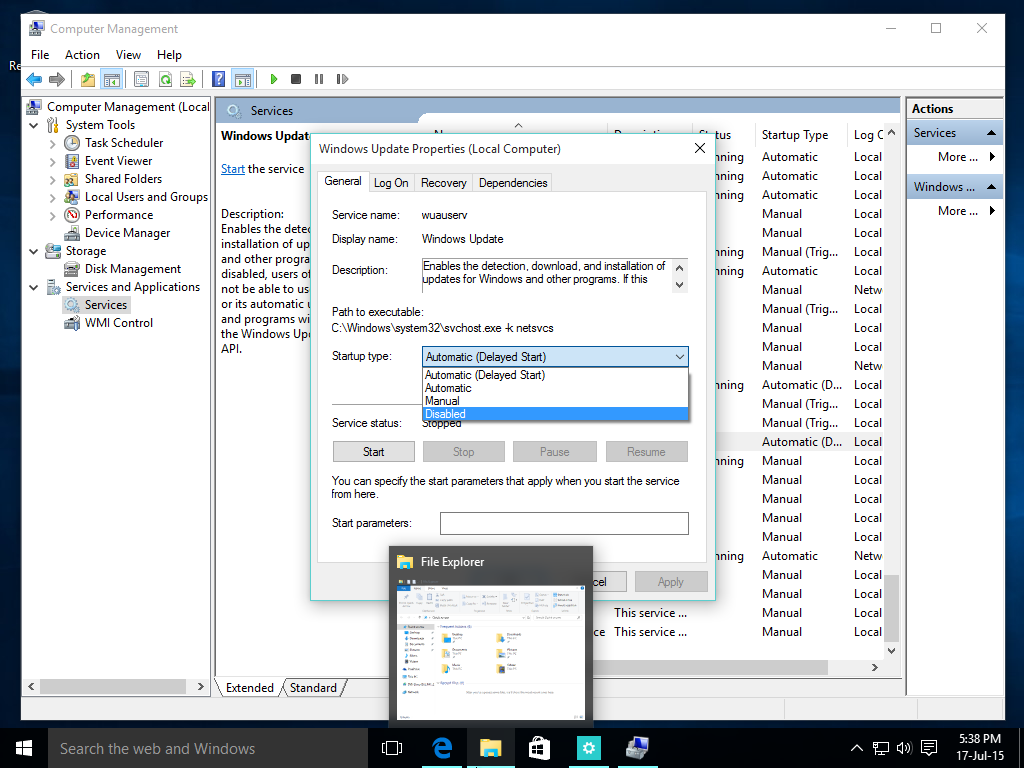Expand the Shared Folders node arrow

coord(53,179)
